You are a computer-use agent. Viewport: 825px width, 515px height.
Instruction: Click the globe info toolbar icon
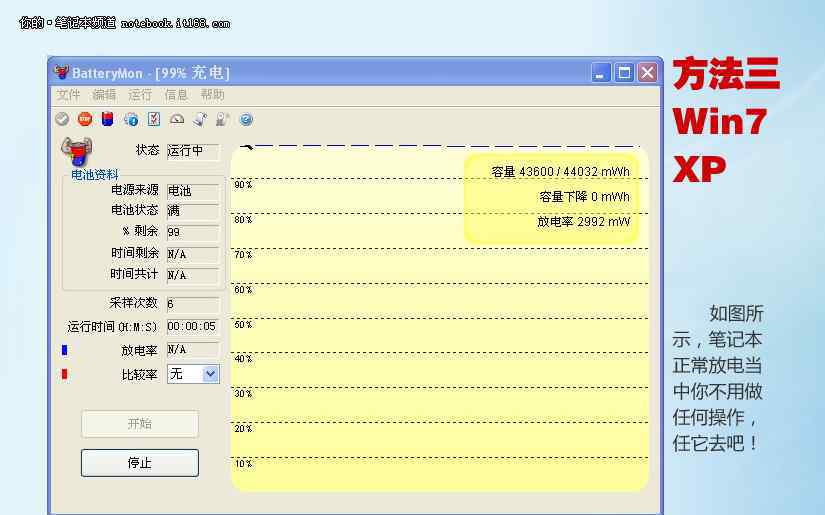coord(131,119)
